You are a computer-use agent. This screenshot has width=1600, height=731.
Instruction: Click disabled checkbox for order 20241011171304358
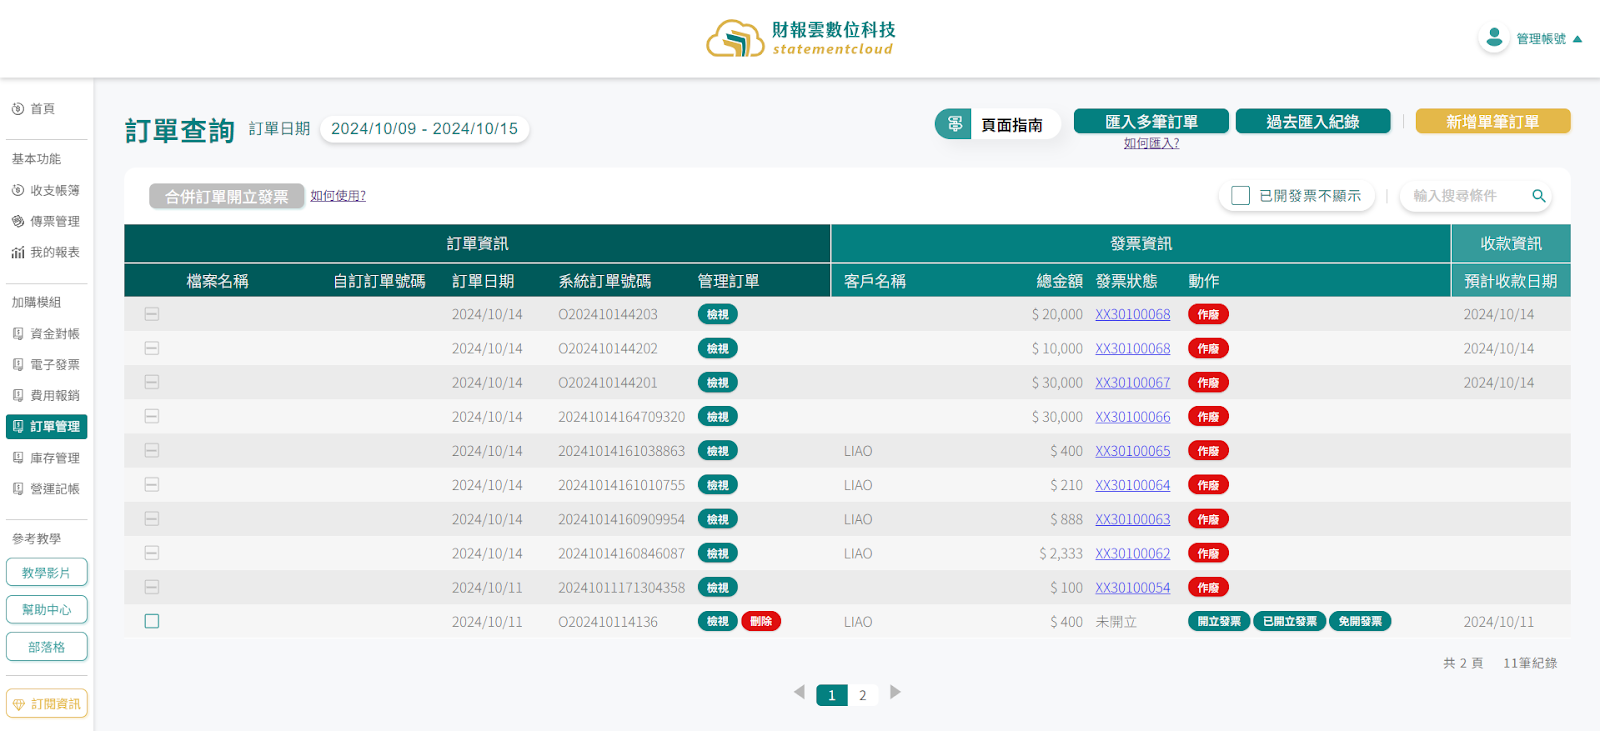152,587
